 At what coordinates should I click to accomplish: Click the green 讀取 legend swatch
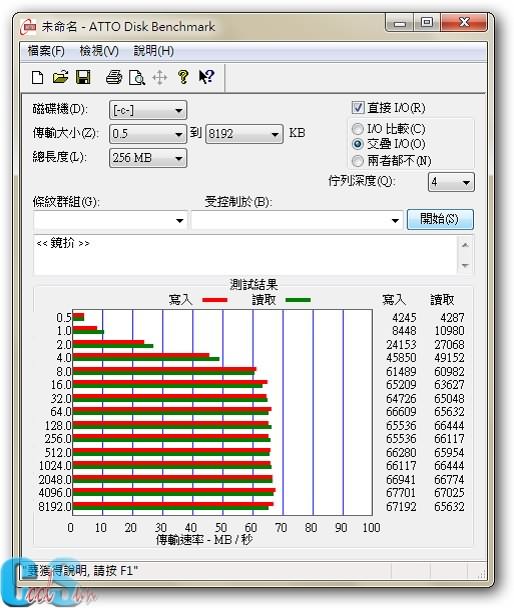click(x=298, y=300)
